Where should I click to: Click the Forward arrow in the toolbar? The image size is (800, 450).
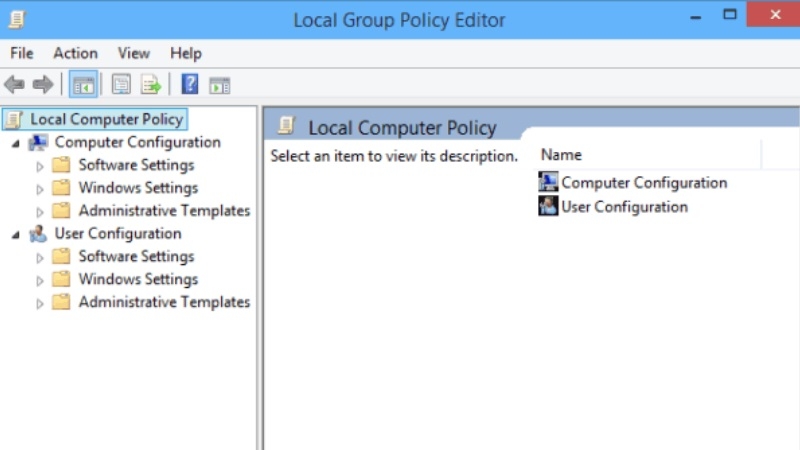(42, 85)
